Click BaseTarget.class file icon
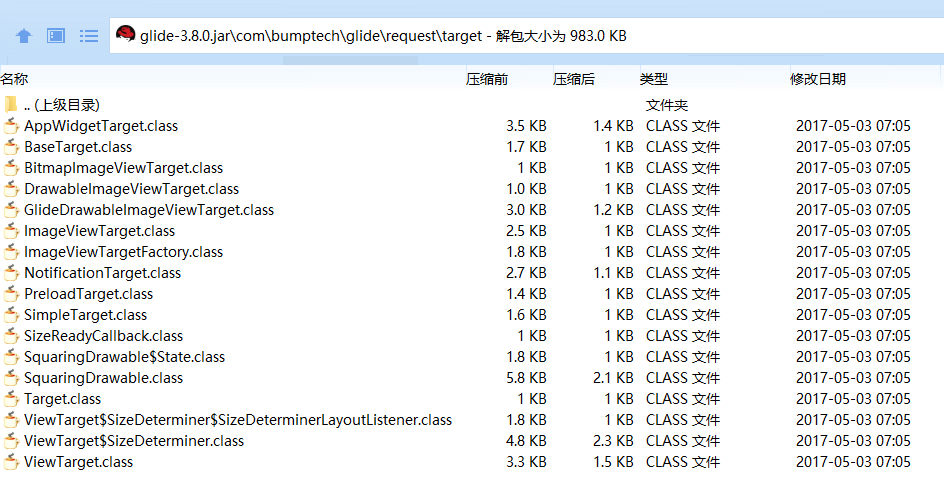 click(11, 147)
